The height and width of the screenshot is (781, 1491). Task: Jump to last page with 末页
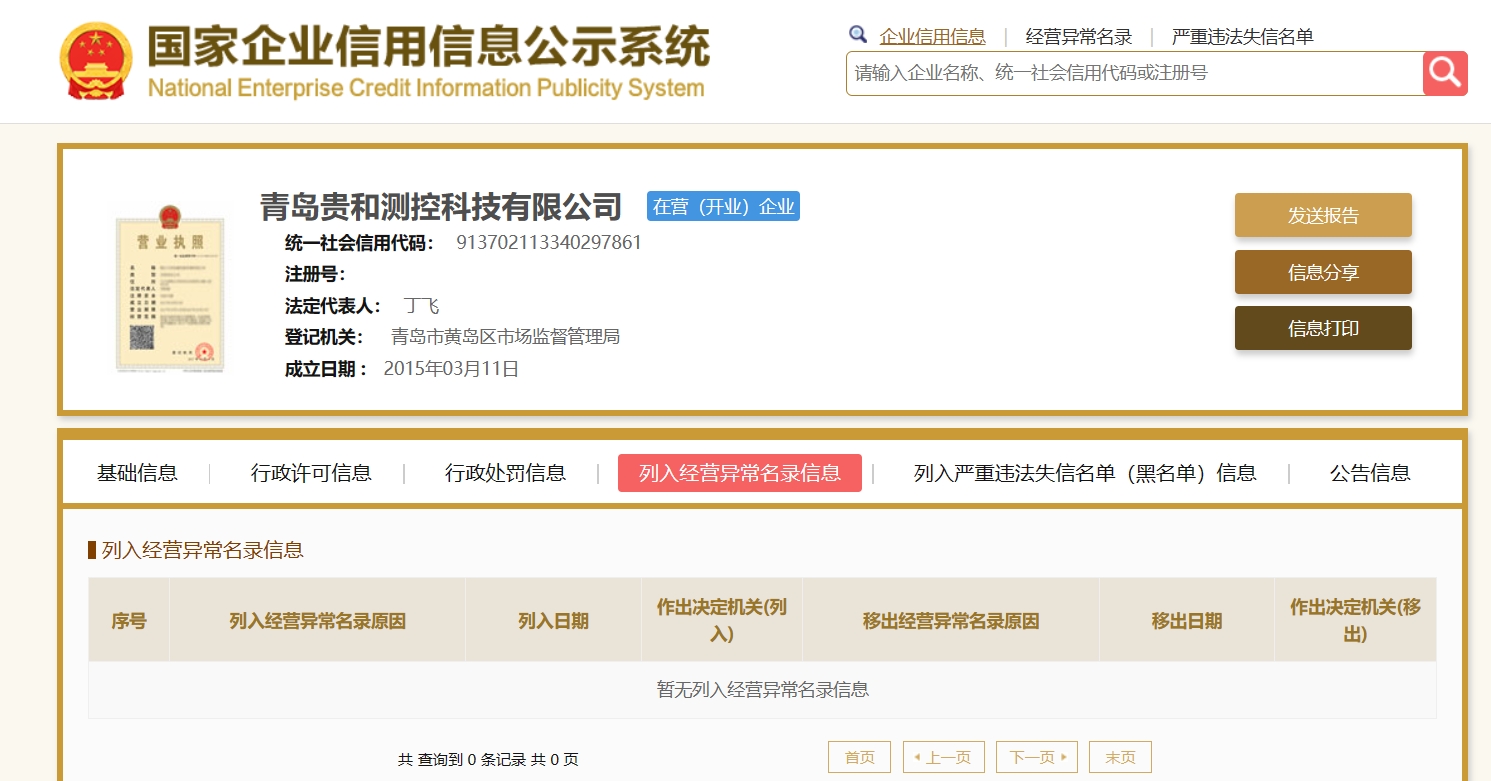(x=1120, y=757)
